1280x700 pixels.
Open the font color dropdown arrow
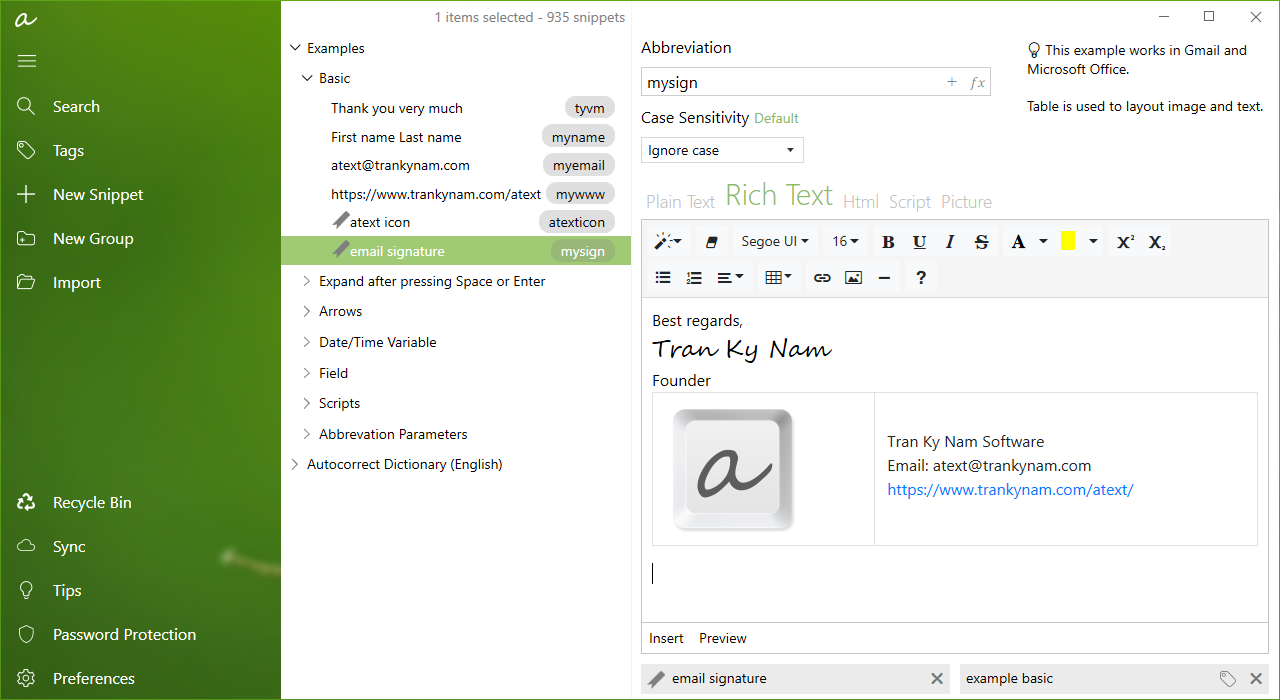click(x=1043, y=241)
